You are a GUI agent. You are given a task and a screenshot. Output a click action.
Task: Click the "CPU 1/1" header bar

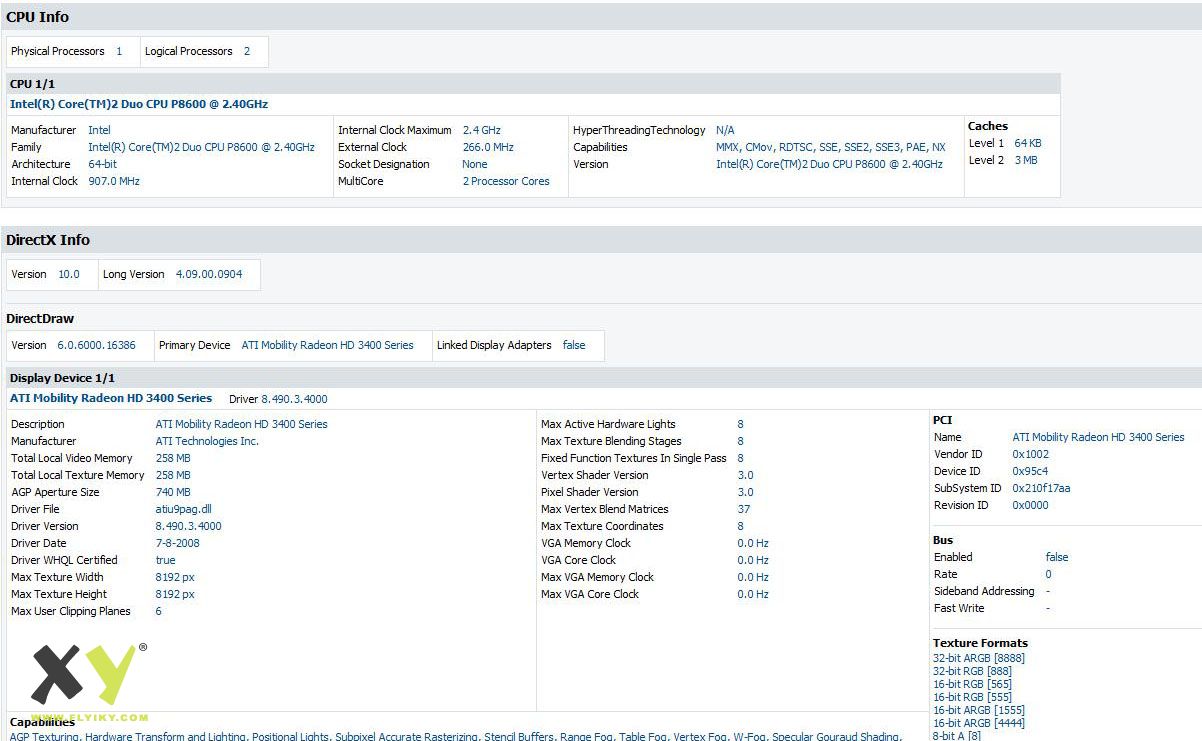coord(533,84)
